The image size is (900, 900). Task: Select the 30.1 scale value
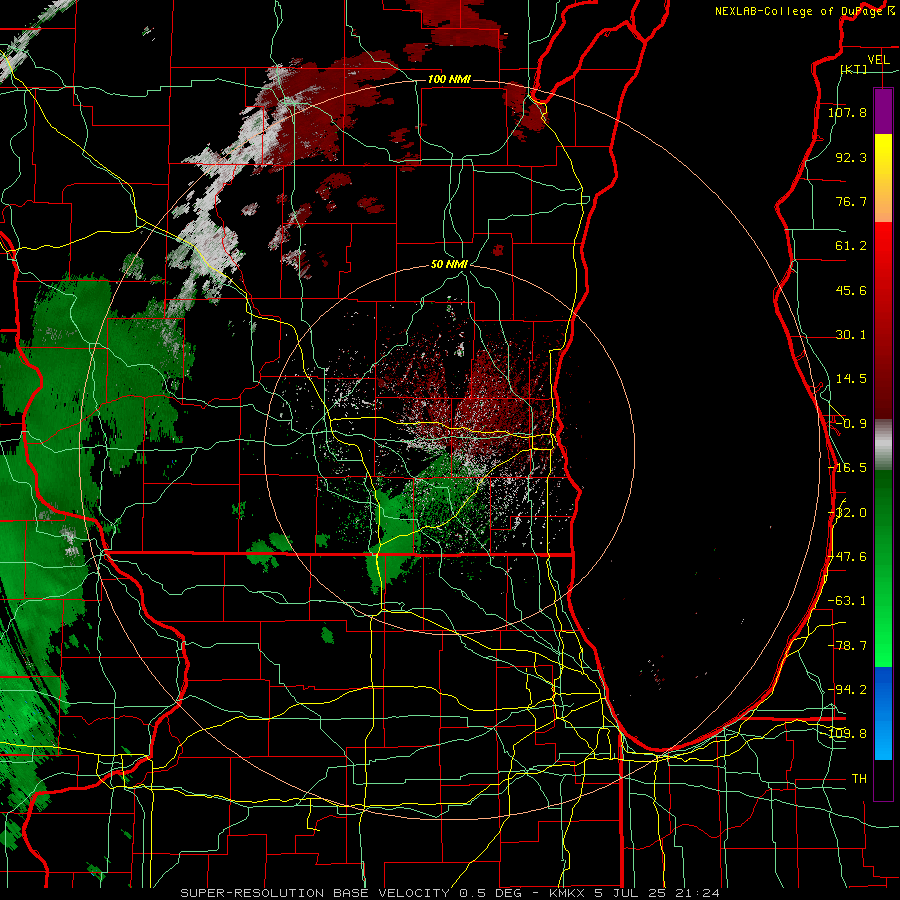click(x=851, y=335)
